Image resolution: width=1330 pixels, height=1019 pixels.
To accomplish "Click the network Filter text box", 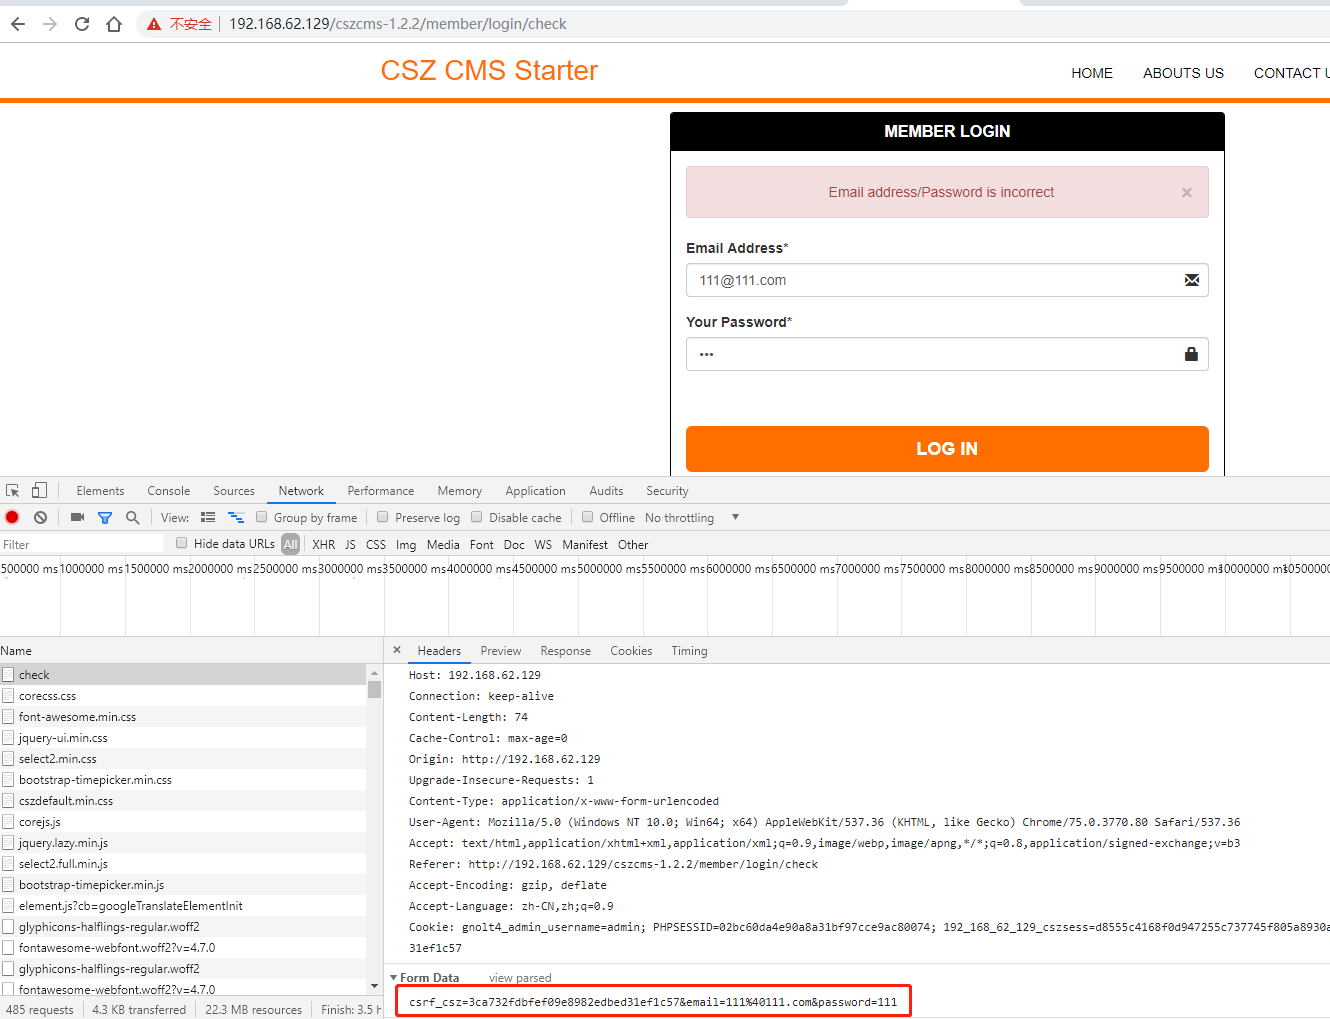I will click(x=82, y=544).
